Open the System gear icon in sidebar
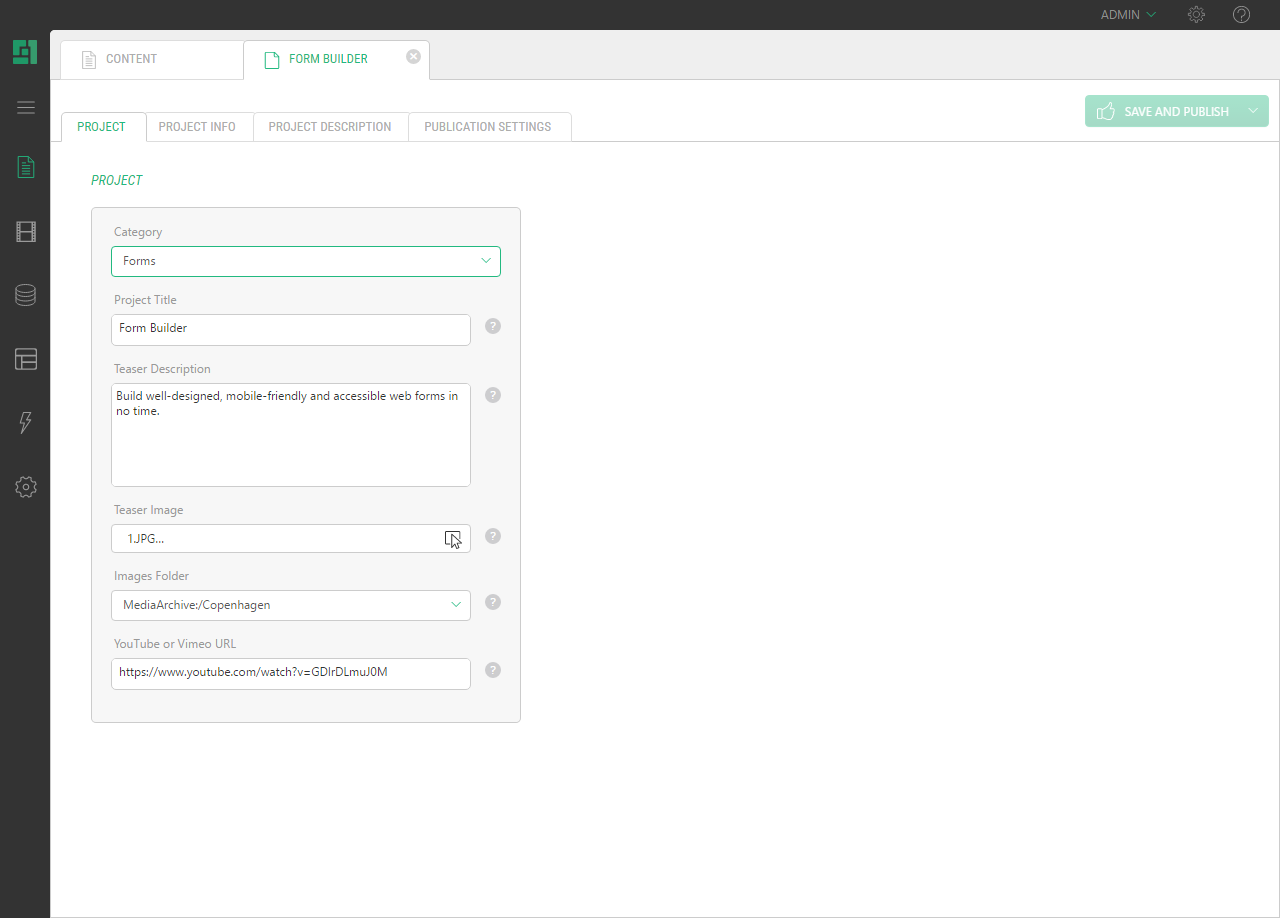 (26, 487)
